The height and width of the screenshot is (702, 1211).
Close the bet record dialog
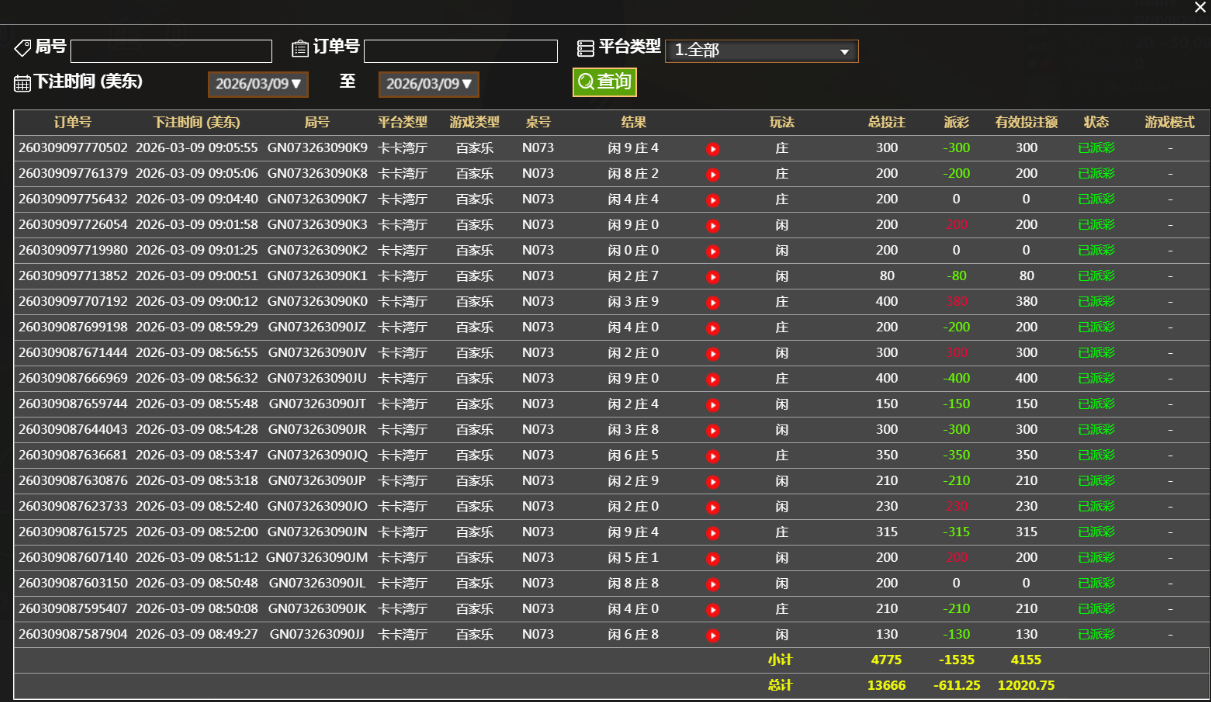[x=1200, y=8]
